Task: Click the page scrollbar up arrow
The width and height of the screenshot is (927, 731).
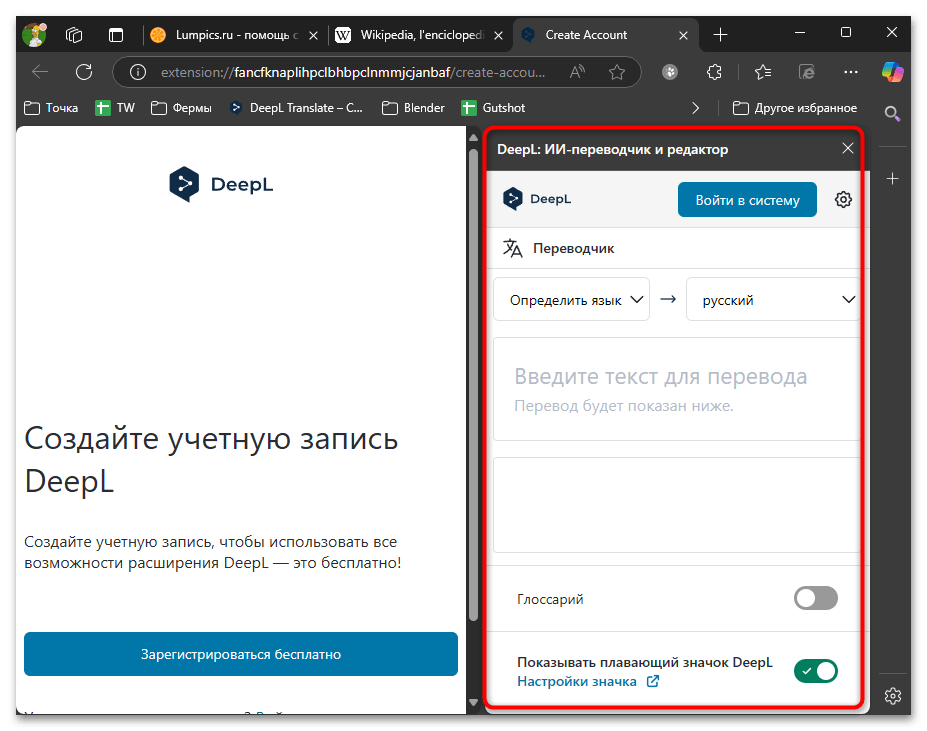Action: 473,138
